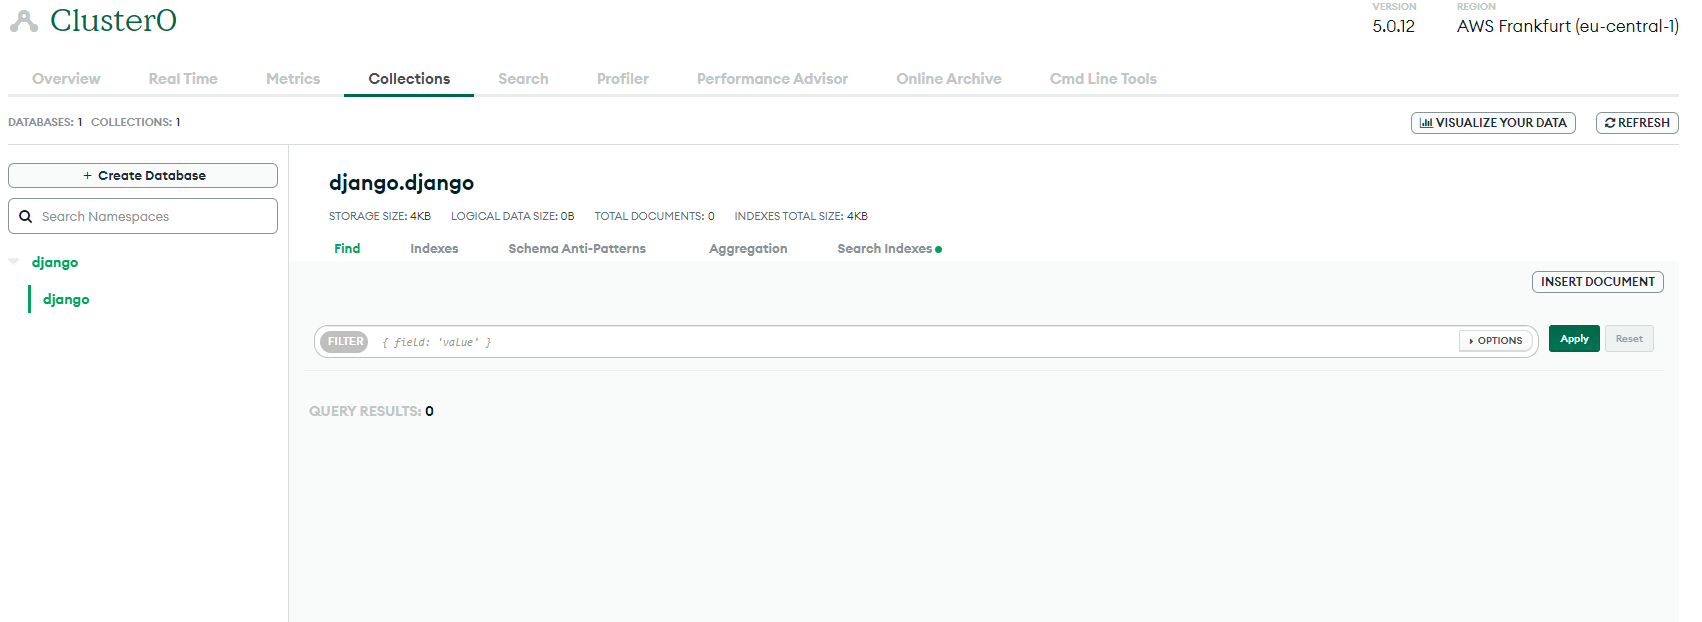This screenshot has height=622, width=1702.
Task: Click the QUERY RESULTS: 0 label
Action: 371,411
